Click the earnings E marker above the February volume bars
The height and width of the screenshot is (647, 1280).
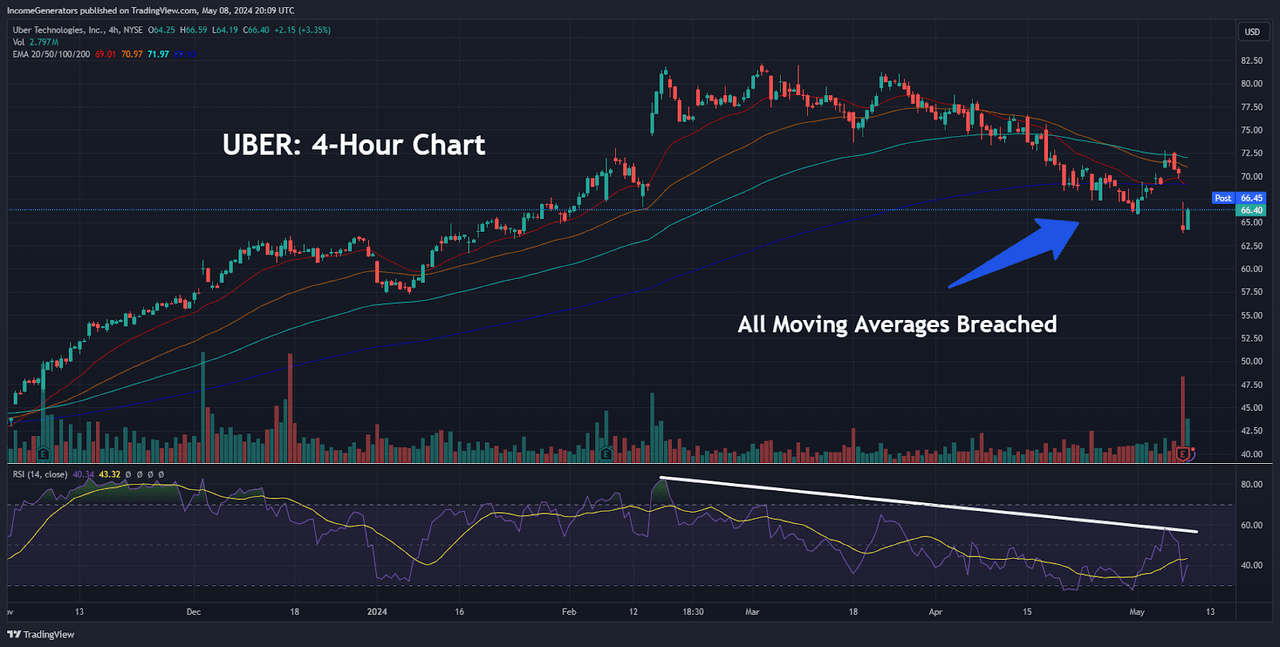pyautogui.click(x=606, y=452)
